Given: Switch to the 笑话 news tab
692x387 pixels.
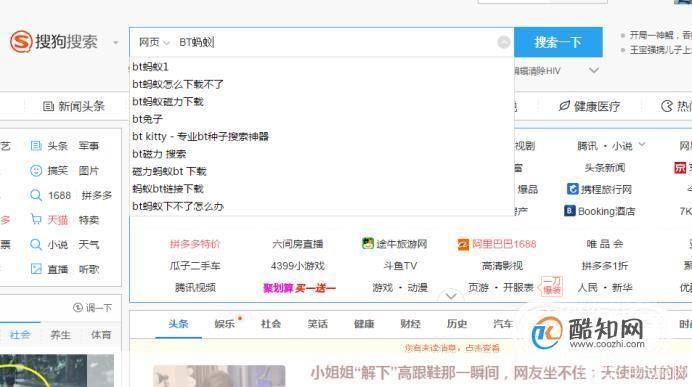Looking at the screenshot, I should 318,324.
